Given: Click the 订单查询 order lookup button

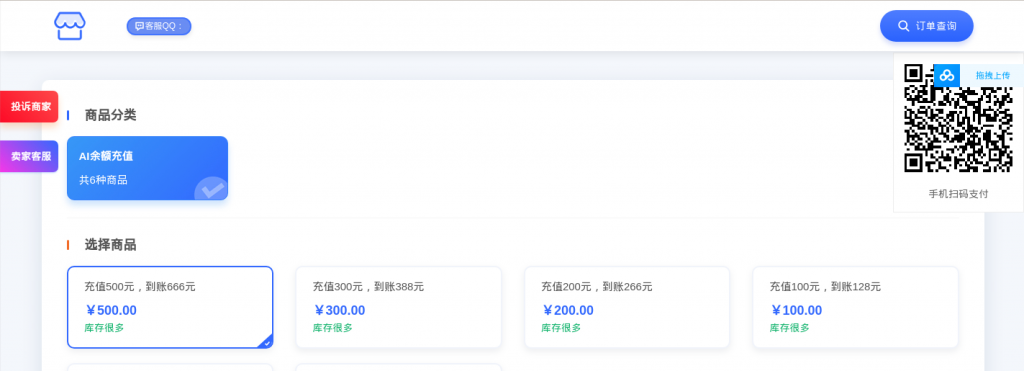Looking at the screenshot, I should 927,26.
